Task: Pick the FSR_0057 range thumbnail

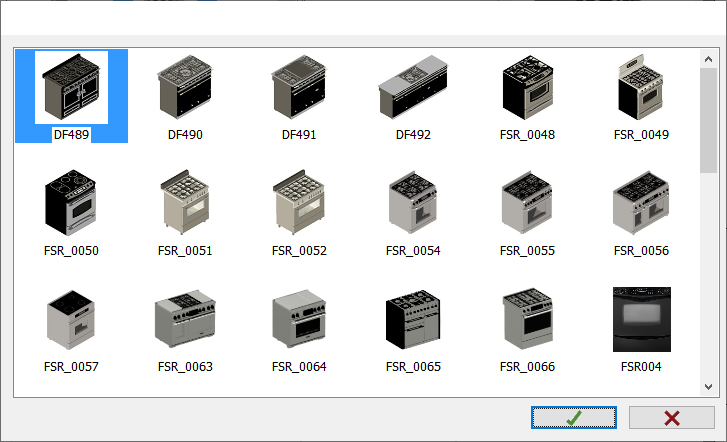Action: (71, 320)
